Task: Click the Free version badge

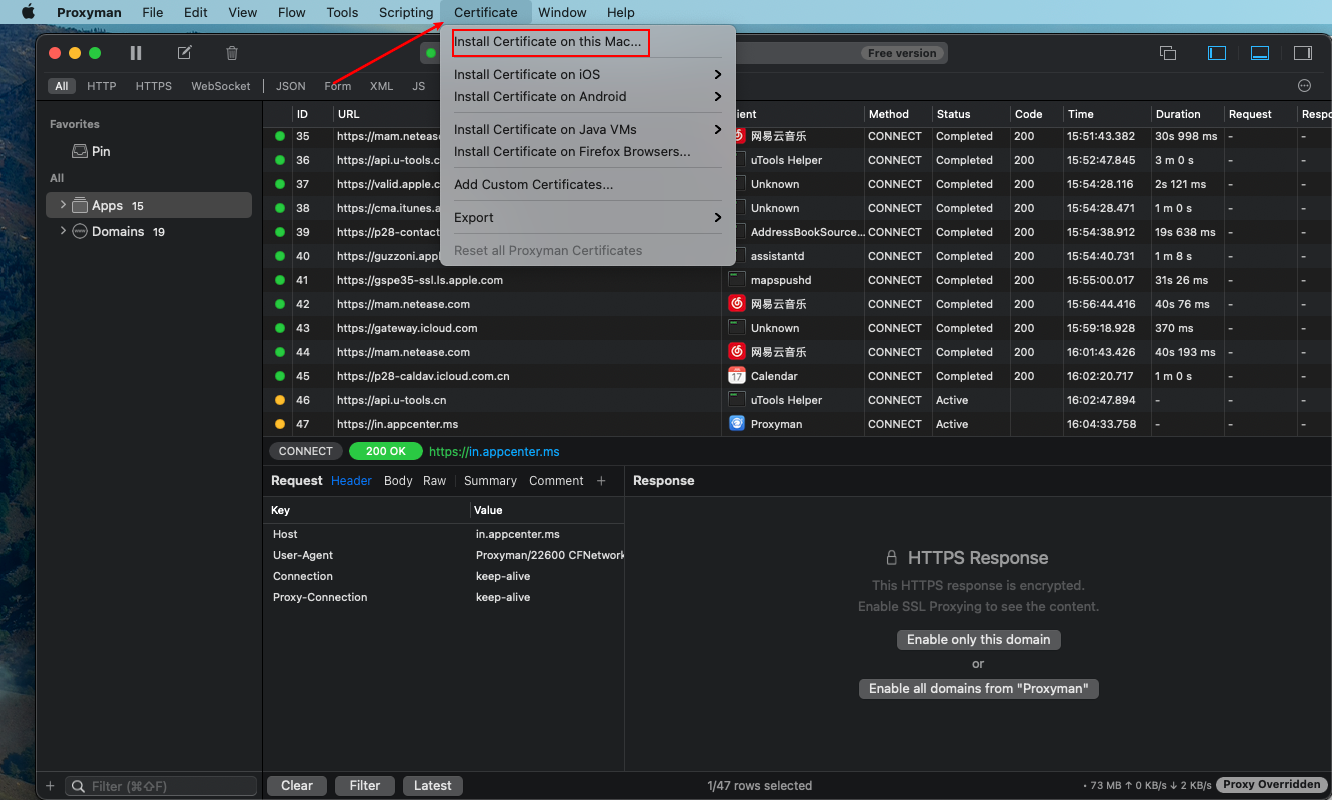Action: pyautogui.click(x=902, y=53)
